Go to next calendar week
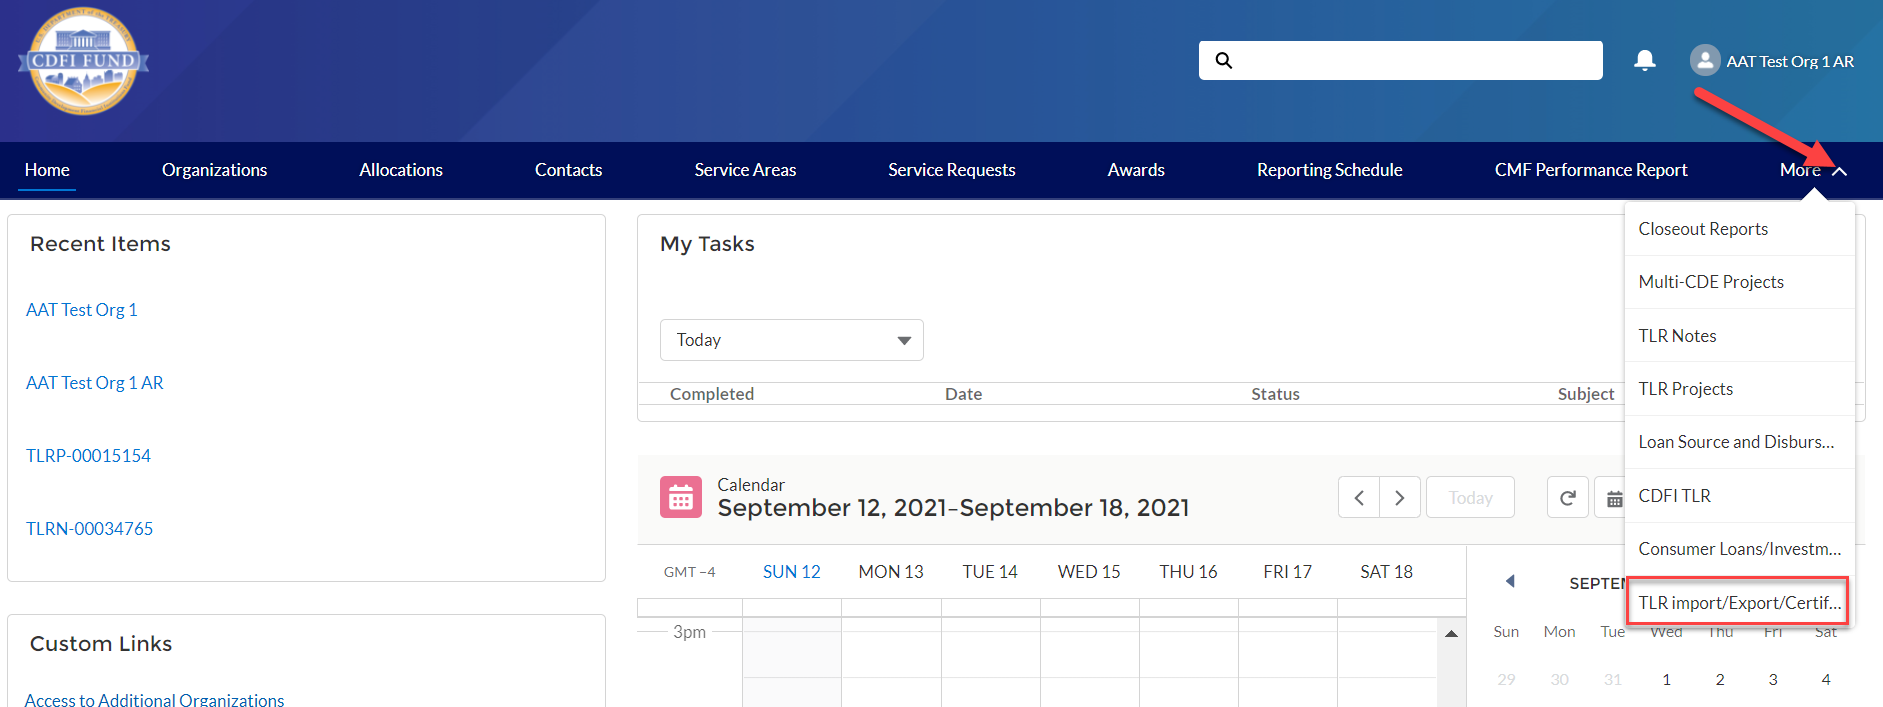The width and height of the screenshot is (1883, 707). tap(1400, 498)
